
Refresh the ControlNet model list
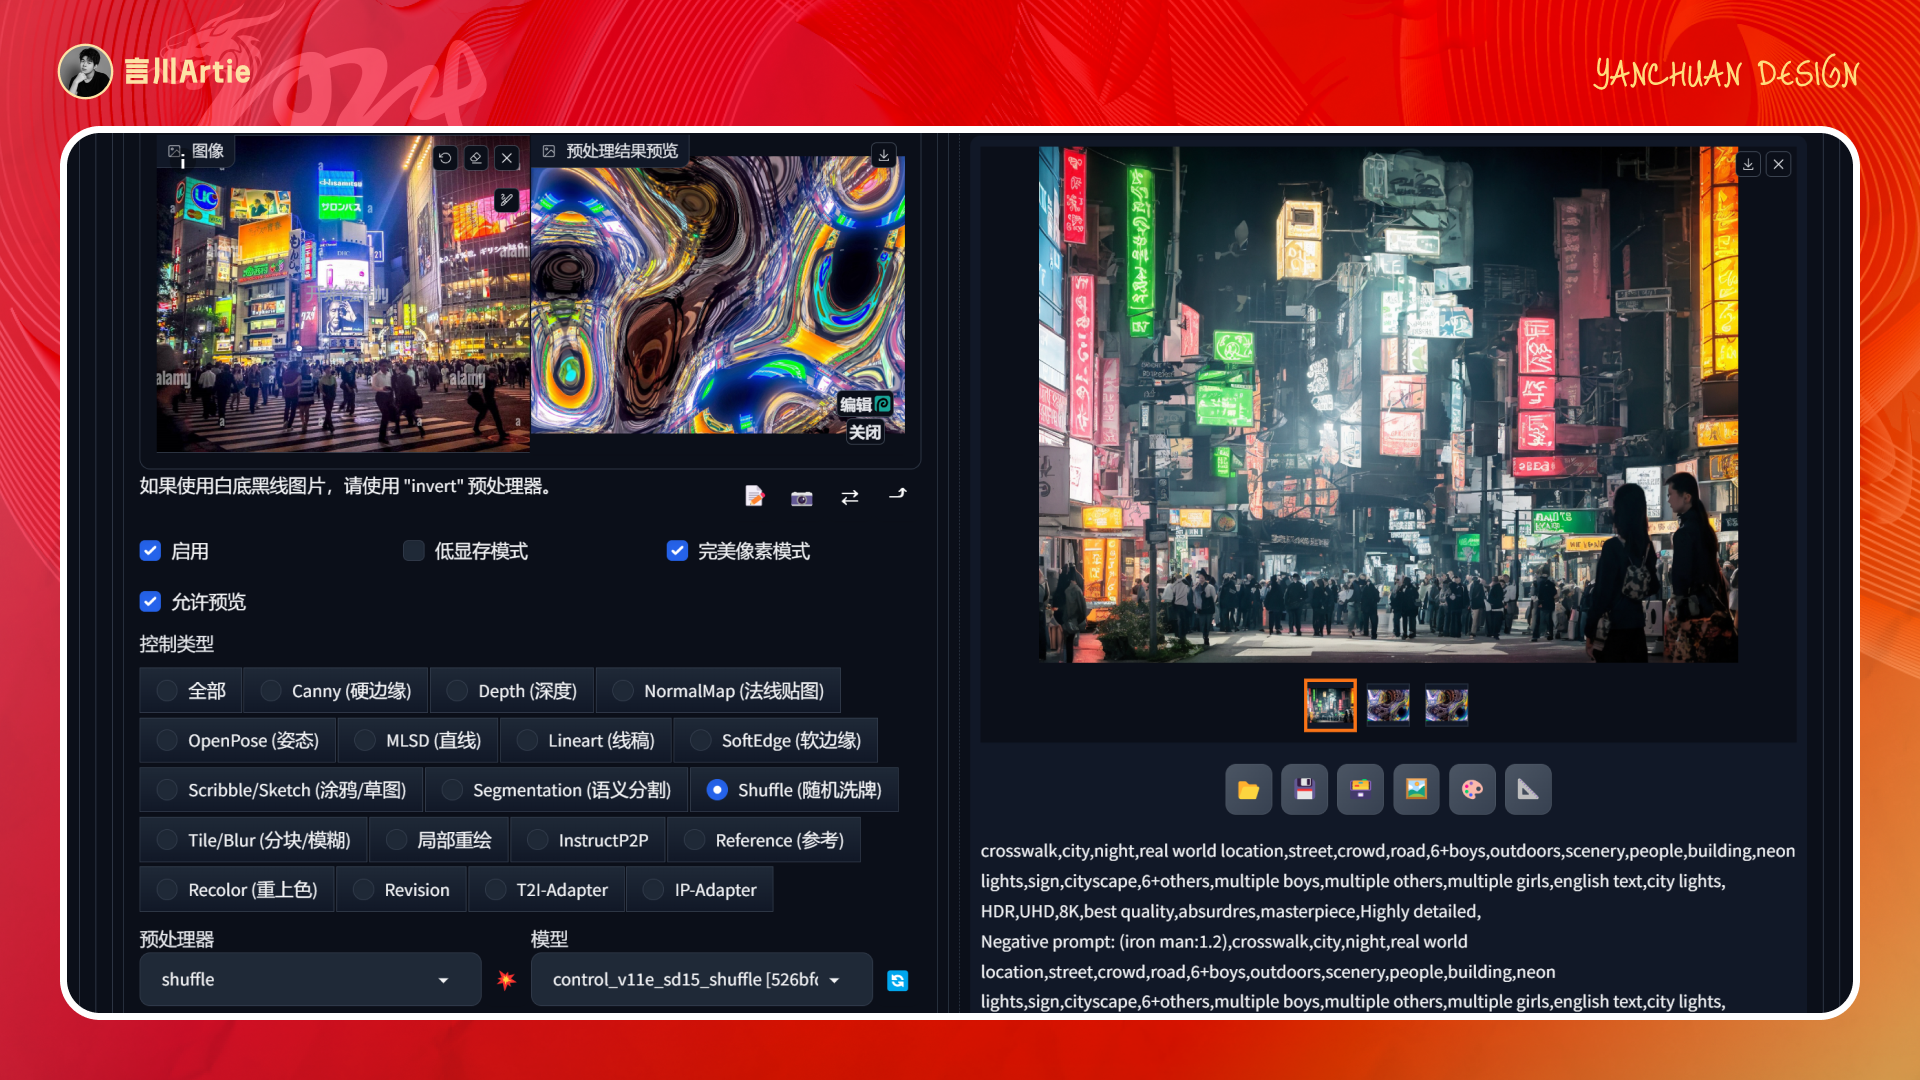click(x=897, y=981)
